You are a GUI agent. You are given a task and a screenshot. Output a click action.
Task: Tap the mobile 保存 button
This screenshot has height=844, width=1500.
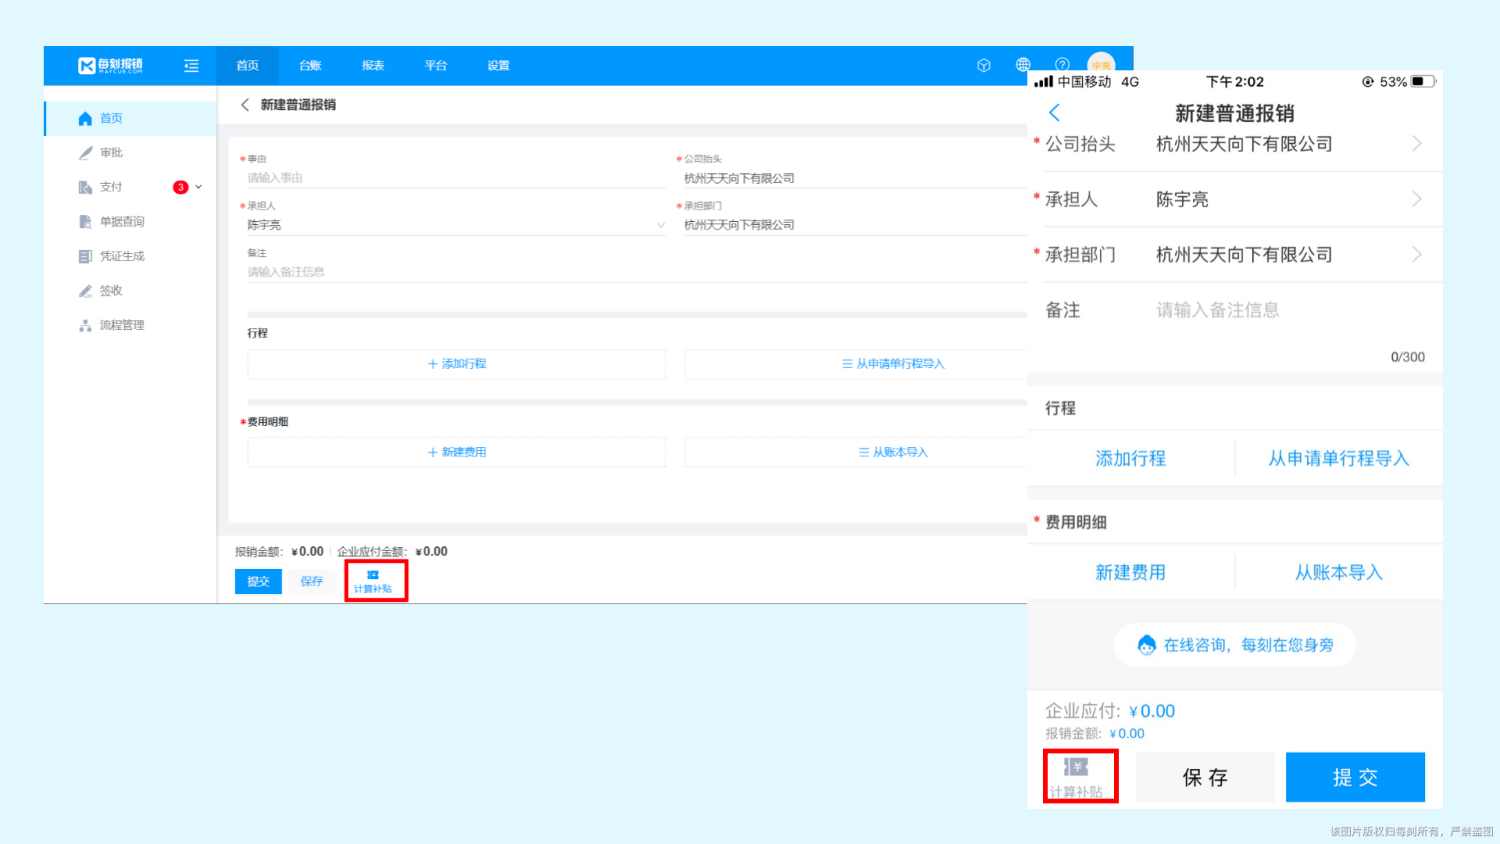click(1205, 777)
